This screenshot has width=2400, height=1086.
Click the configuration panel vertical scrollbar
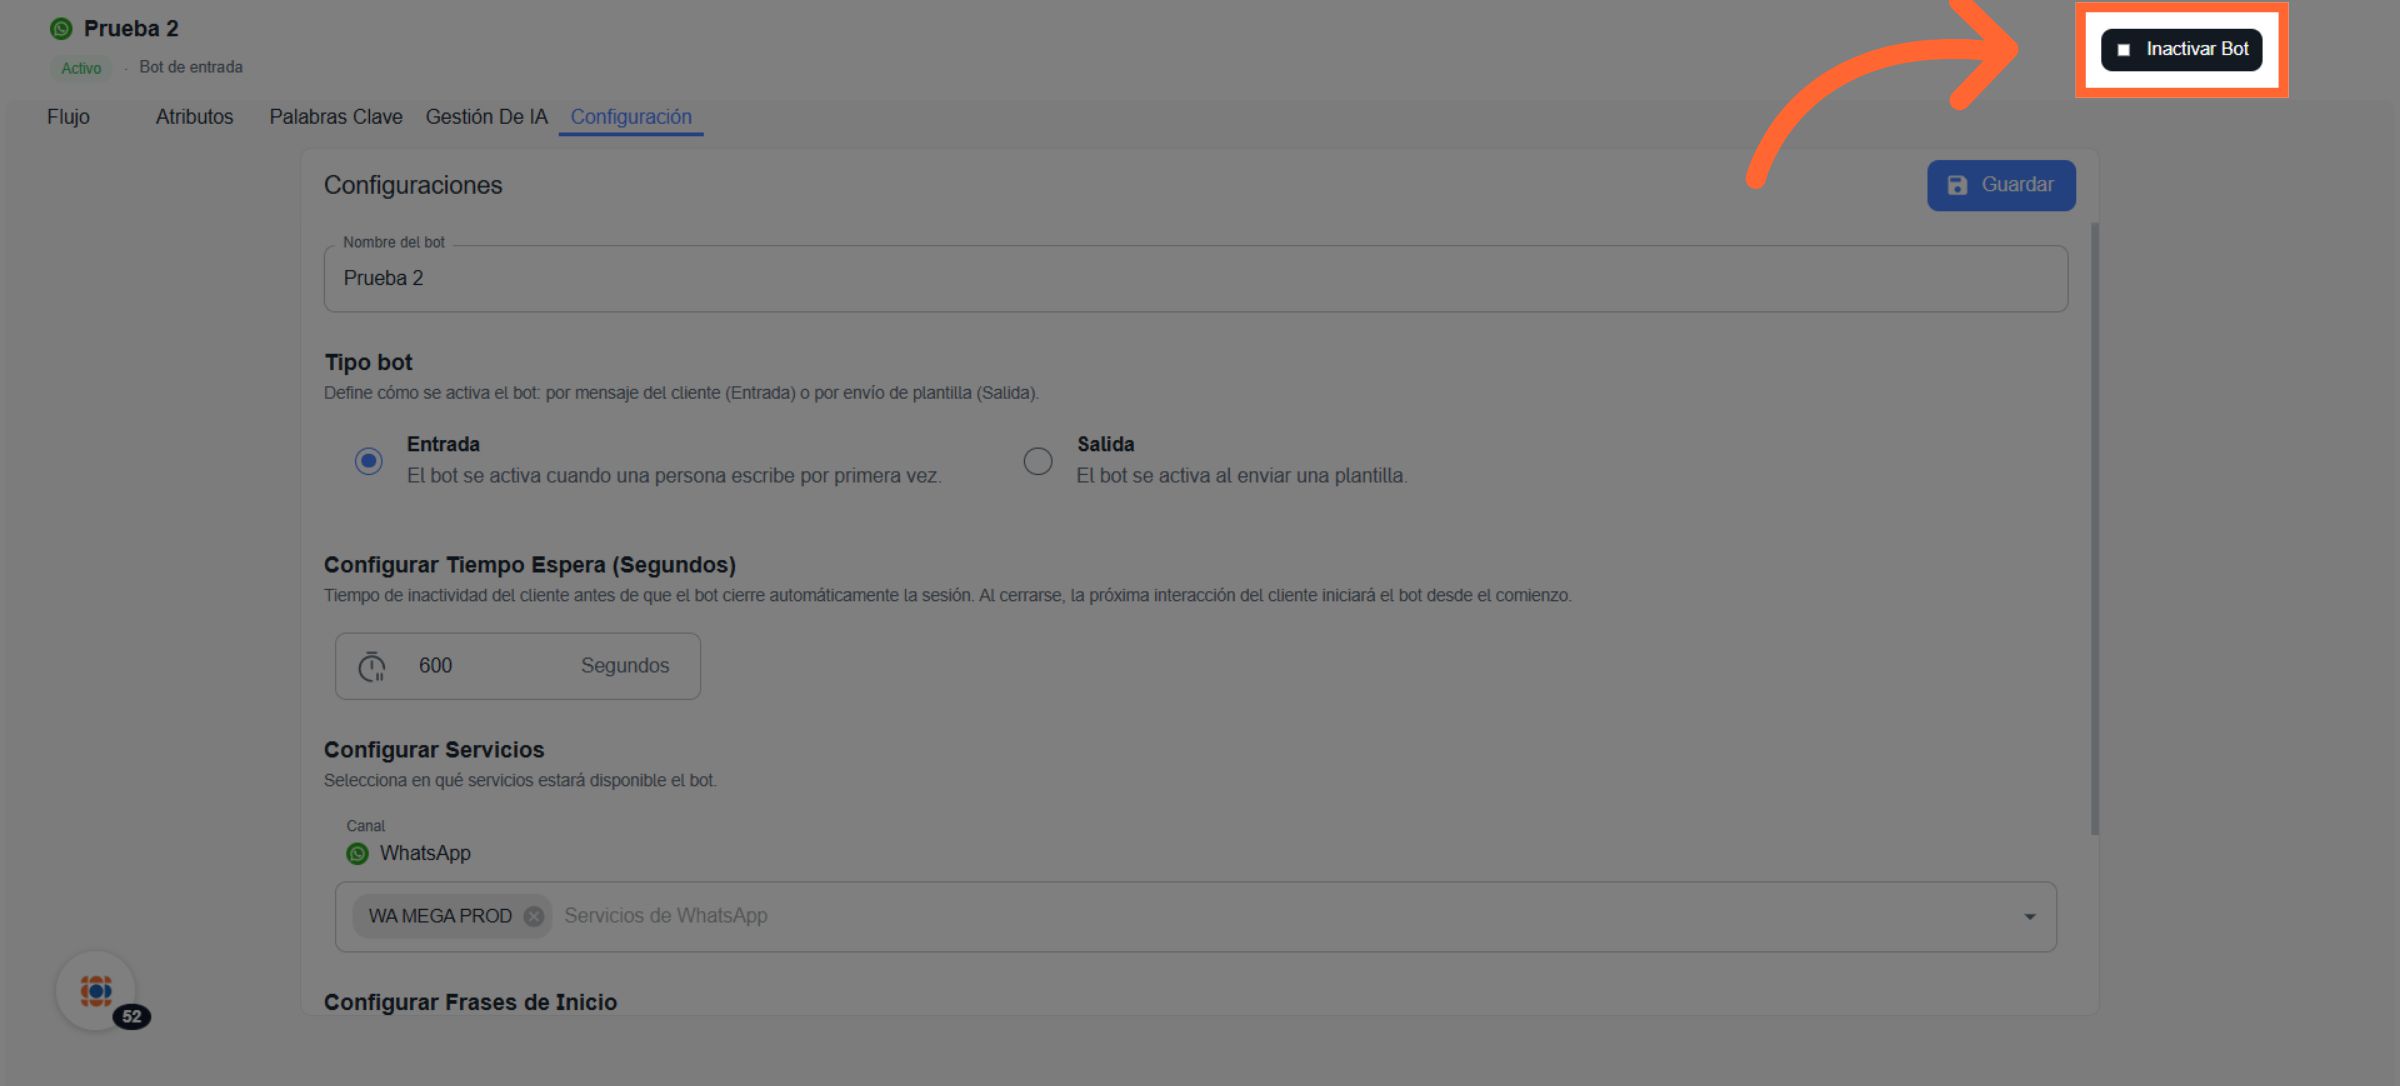pos(2094,528)
